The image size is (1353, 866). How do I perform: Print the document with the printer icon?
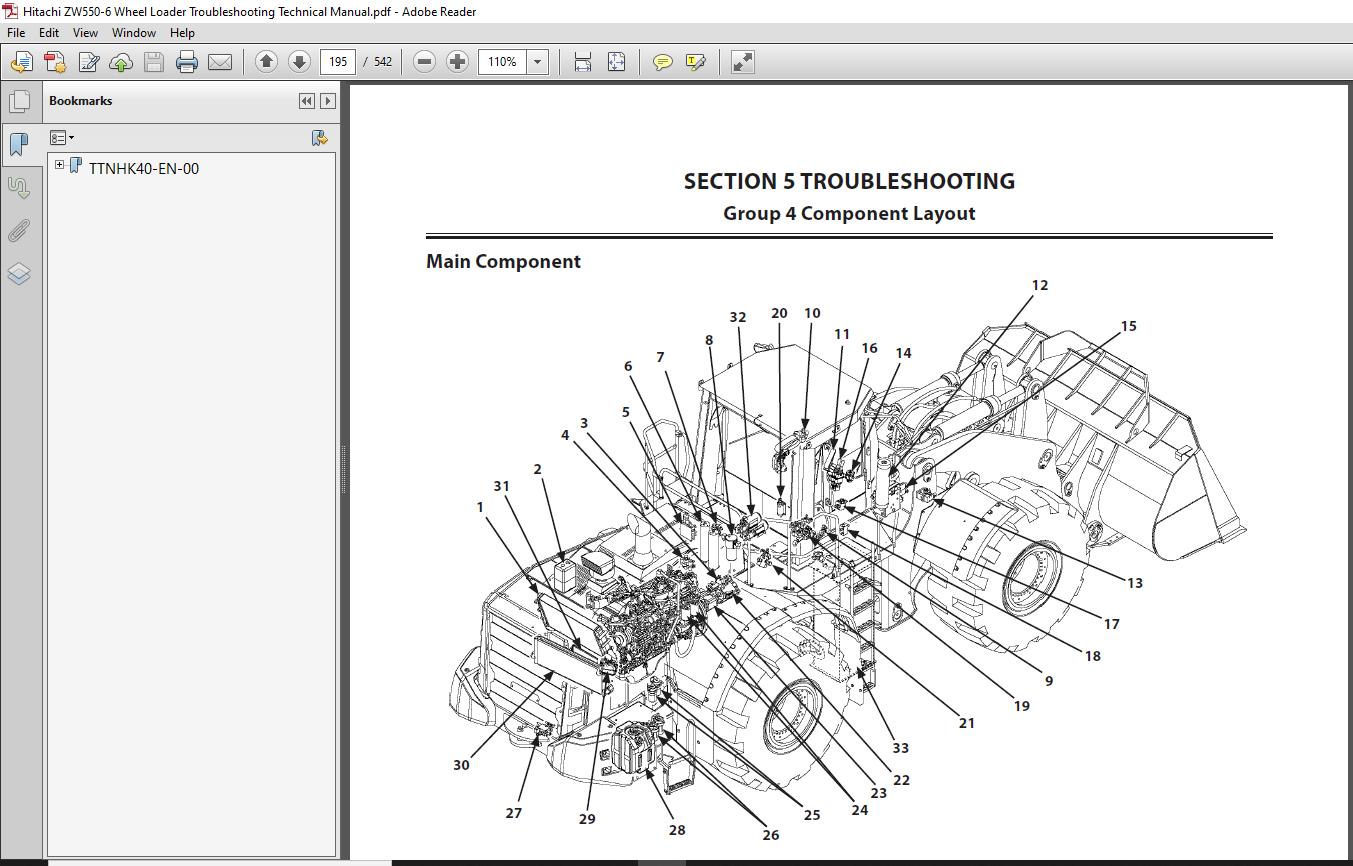pos(187,62)
